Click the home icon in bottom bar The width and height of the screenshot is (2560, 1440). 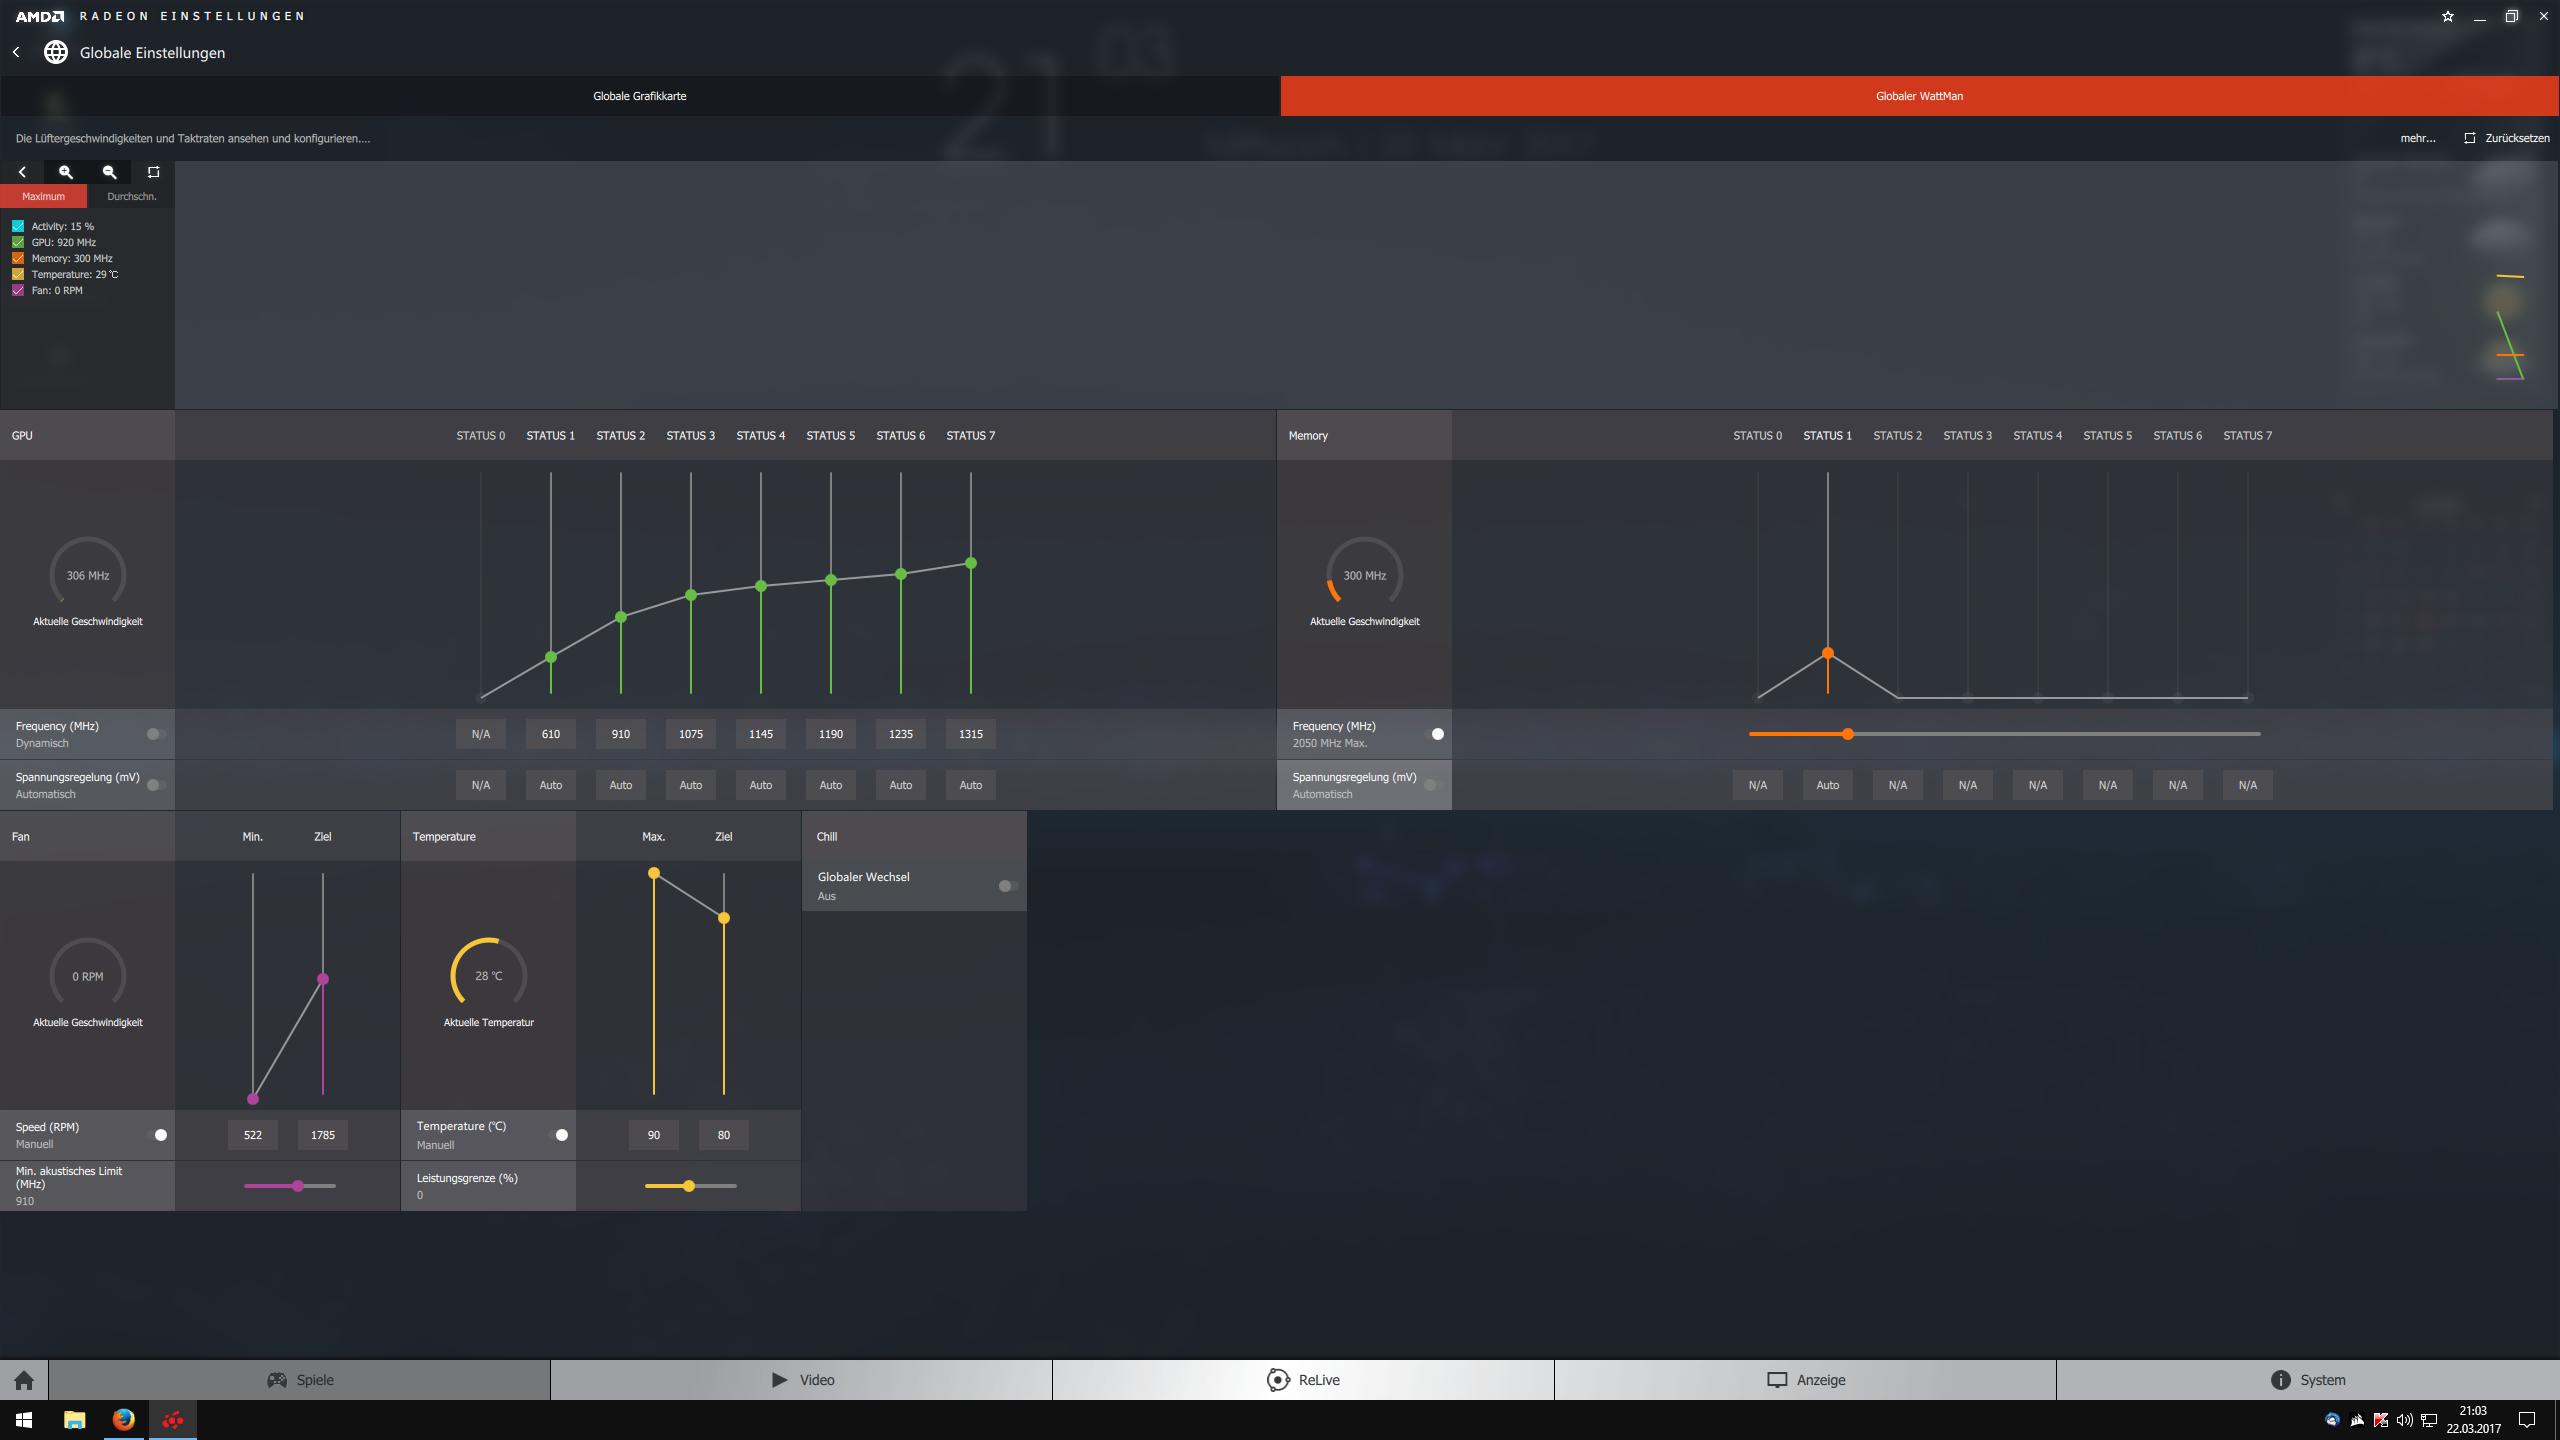pos(24,1380)
